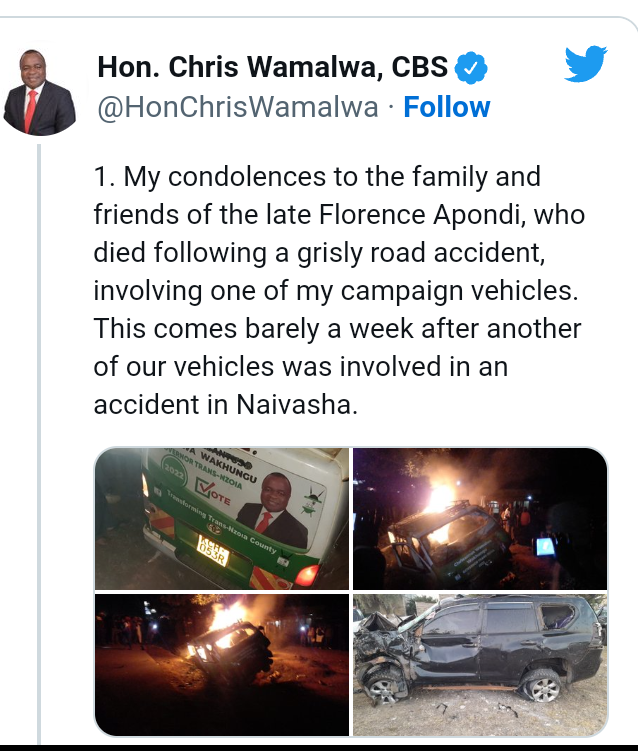Open the bottom-left night fire photo
This screenshot has height=751, width=638.
(222, 665)
